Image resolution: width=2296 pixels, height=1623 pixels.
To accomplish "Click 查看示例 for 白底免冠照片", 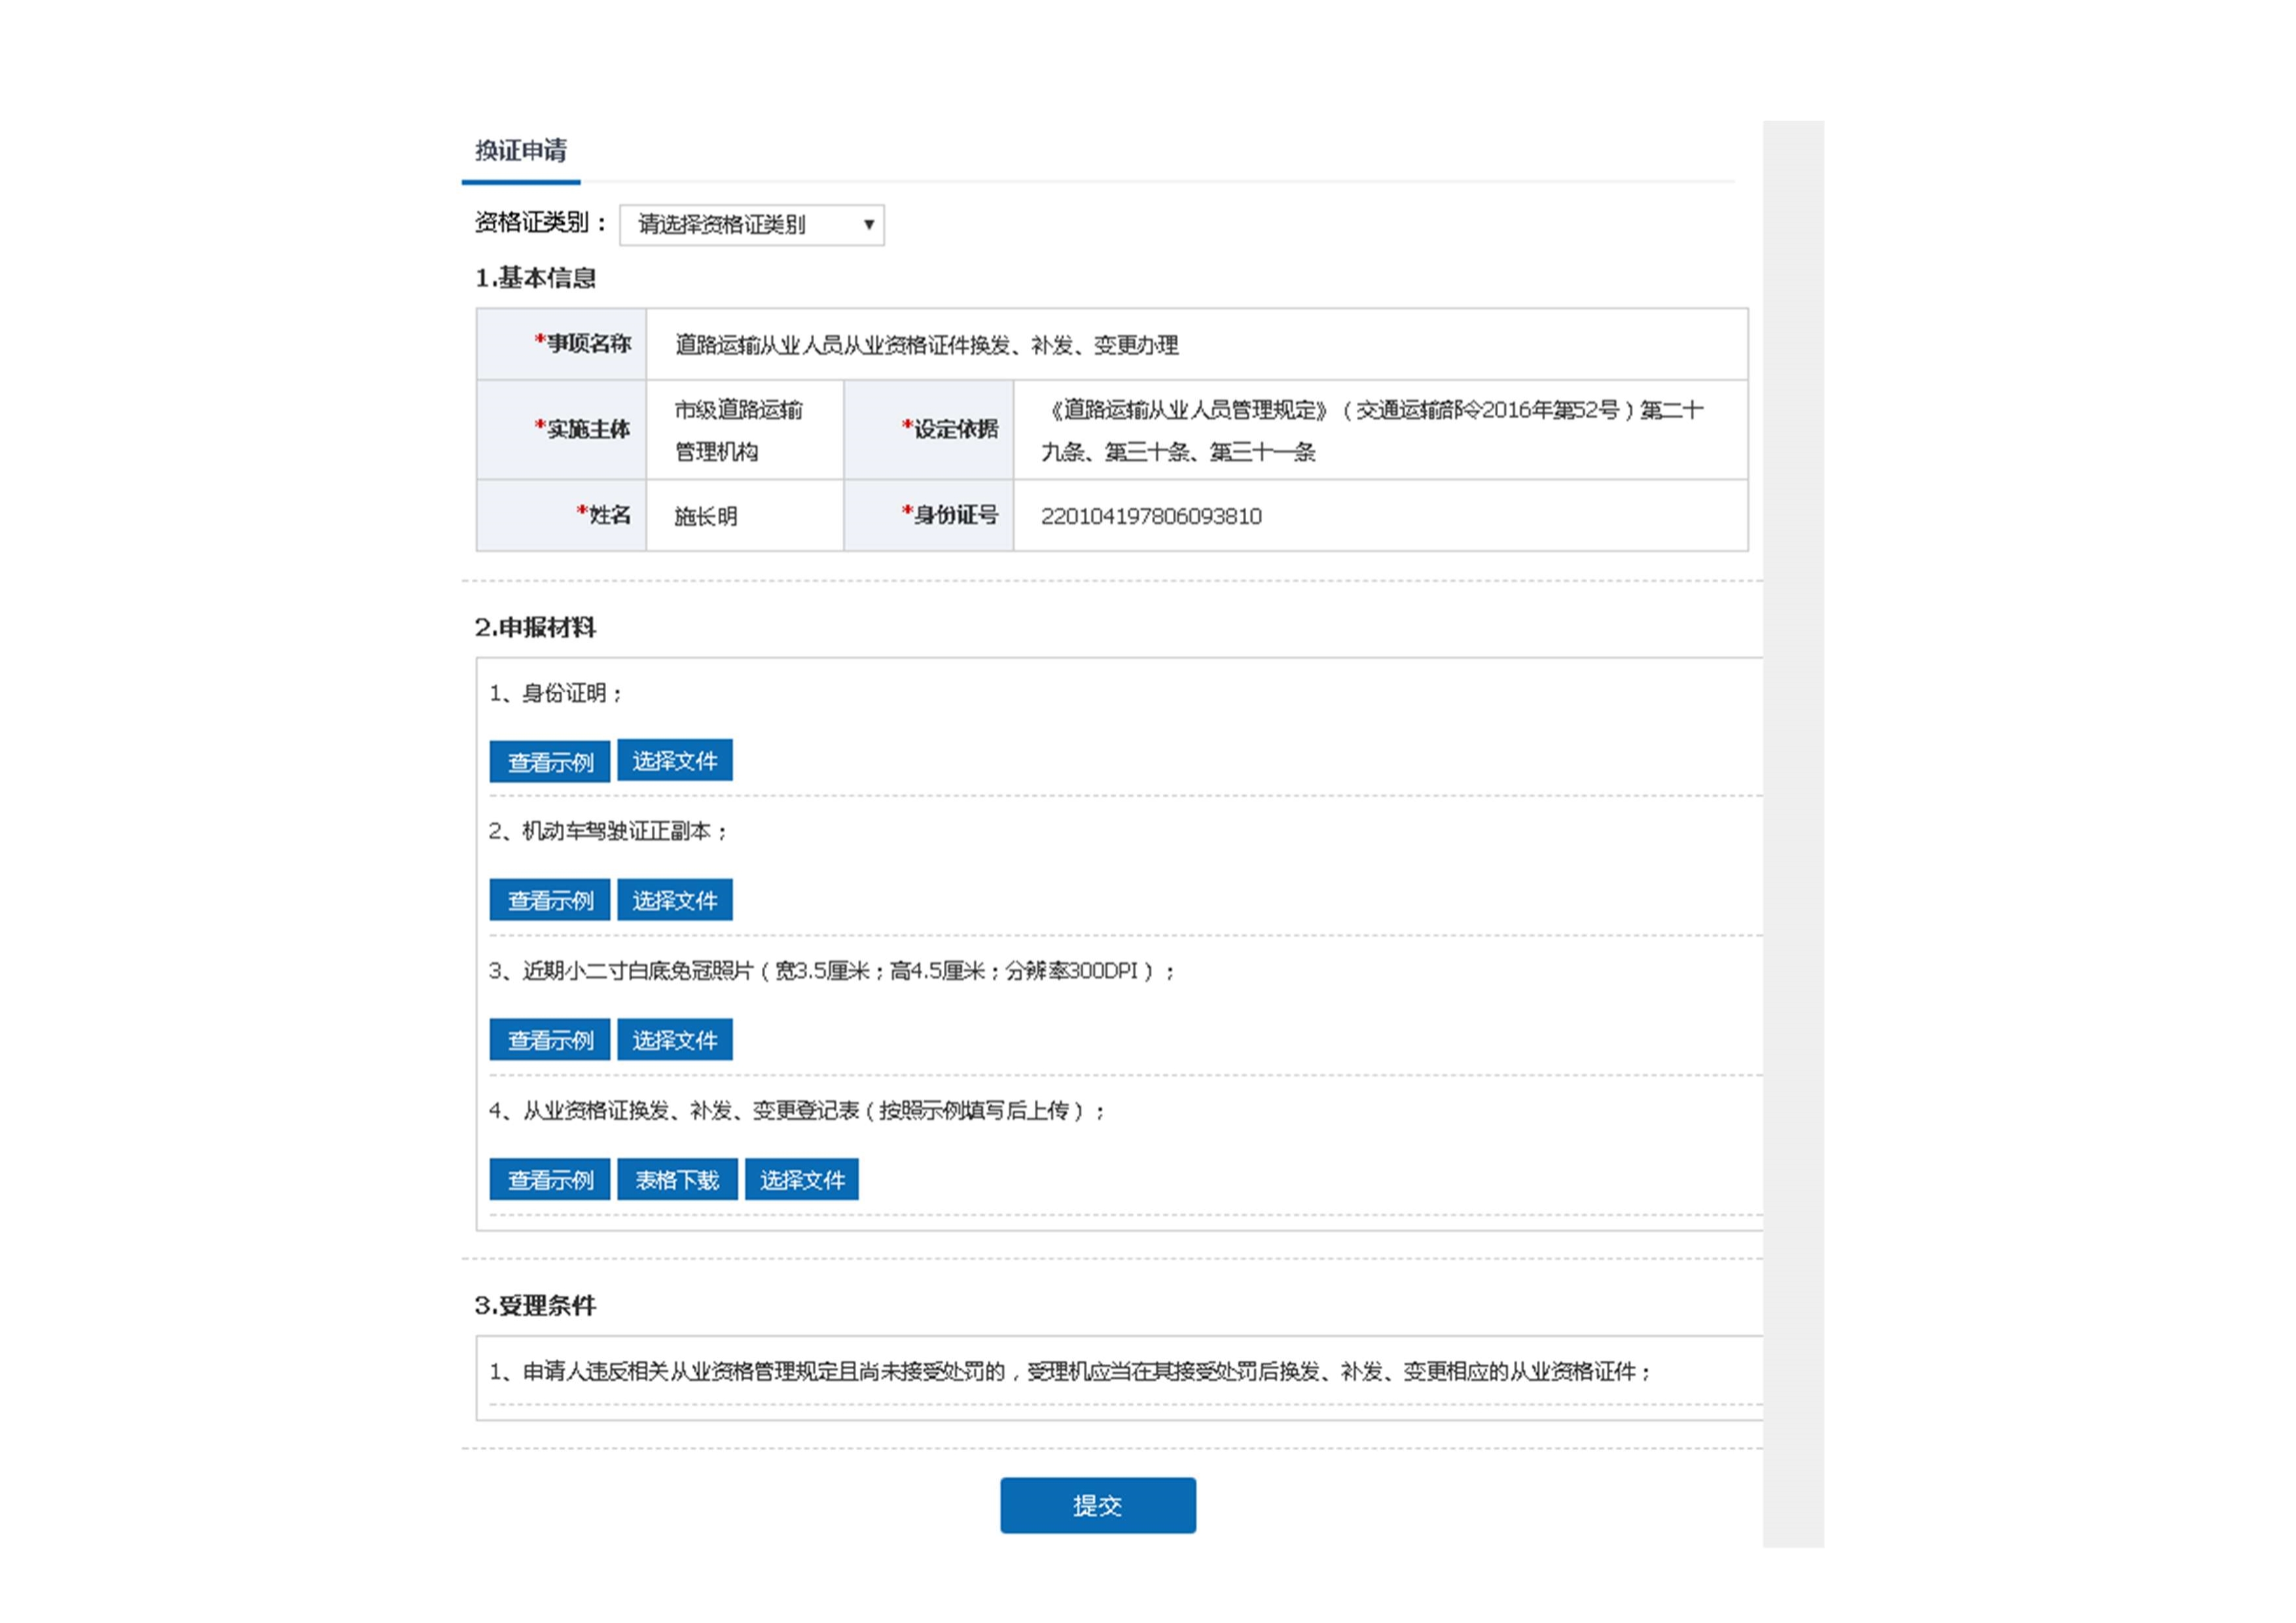I will 549,1040.
